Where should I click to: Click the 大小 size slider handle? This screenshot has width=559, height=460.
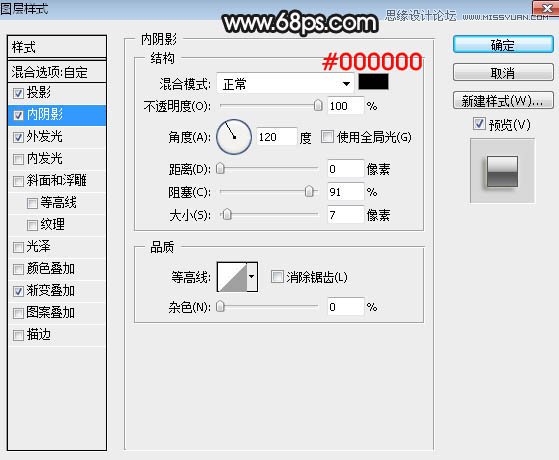tap(227, 214)
